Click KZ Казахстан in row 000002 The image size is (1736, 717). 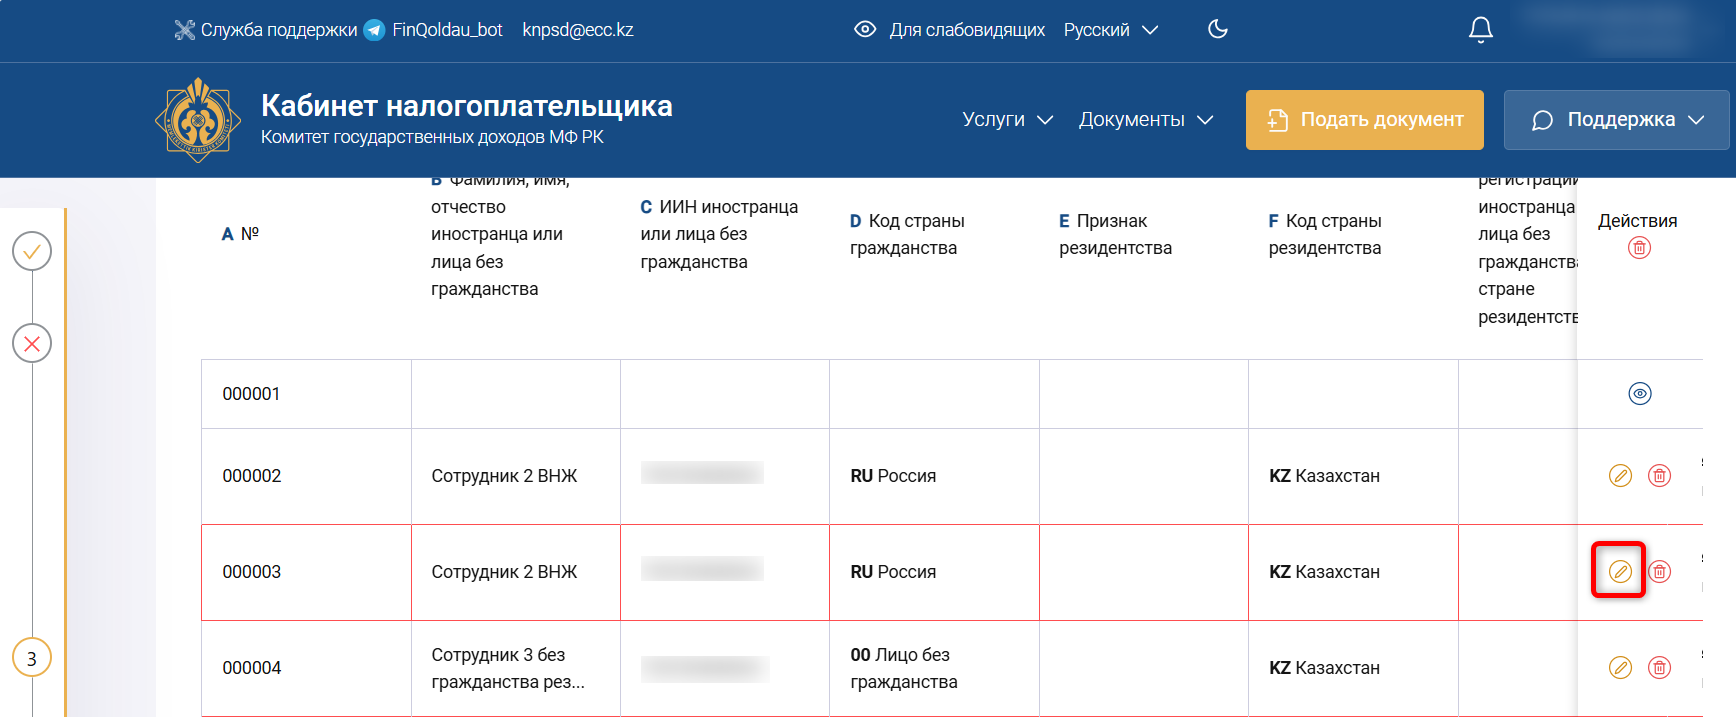(1324, 476)
